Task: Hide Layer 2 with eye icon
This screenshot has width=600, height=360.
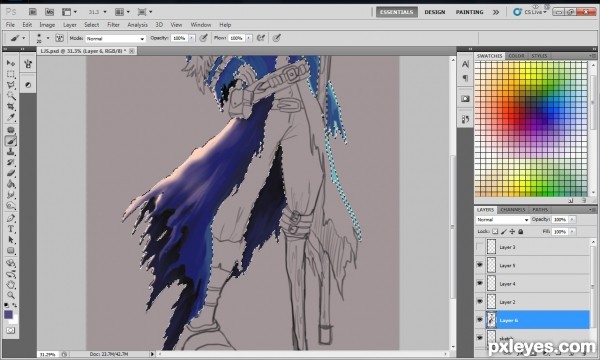Action: point(479,301)
